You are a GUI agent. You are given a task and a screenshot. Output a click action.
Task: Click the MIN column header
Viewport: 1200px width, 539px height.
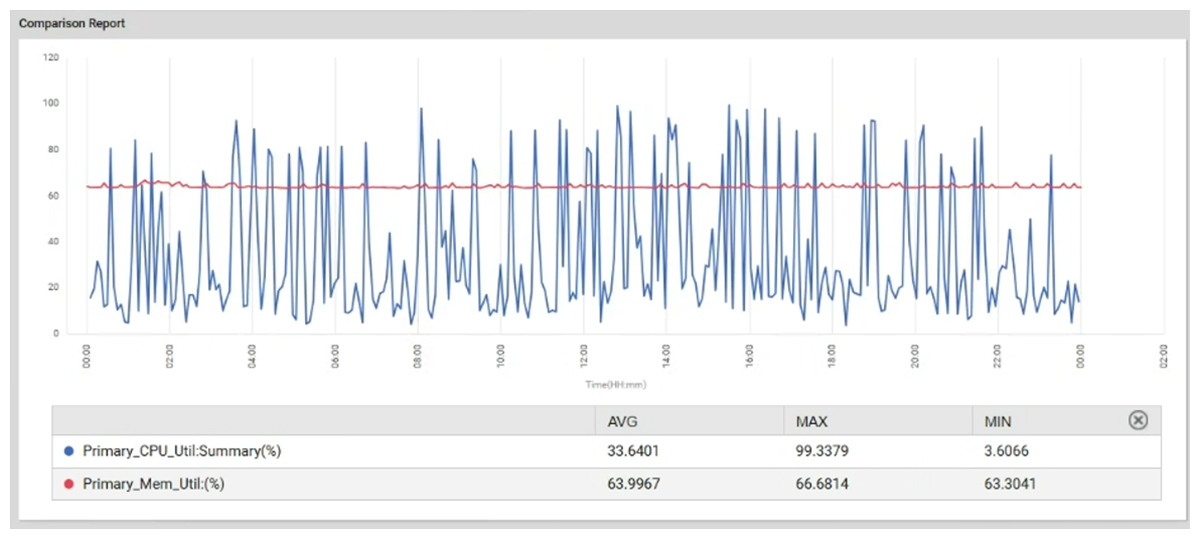pyautogui.click(x=998, y=421)
